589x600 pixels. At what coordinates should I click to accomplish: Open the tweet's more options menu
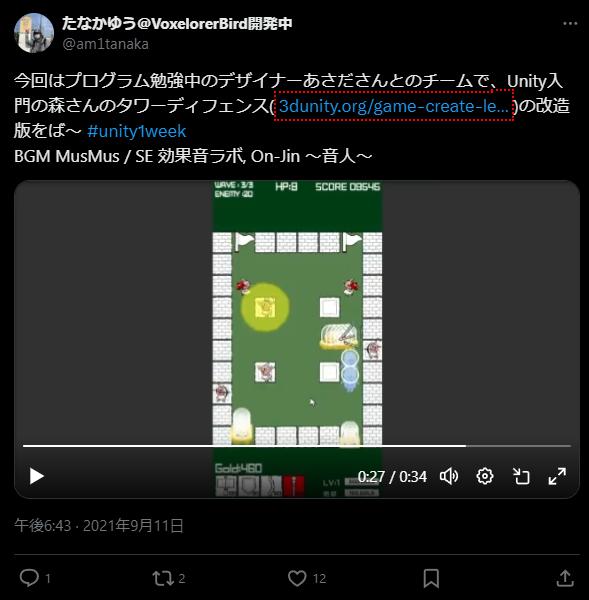point(570,24)
